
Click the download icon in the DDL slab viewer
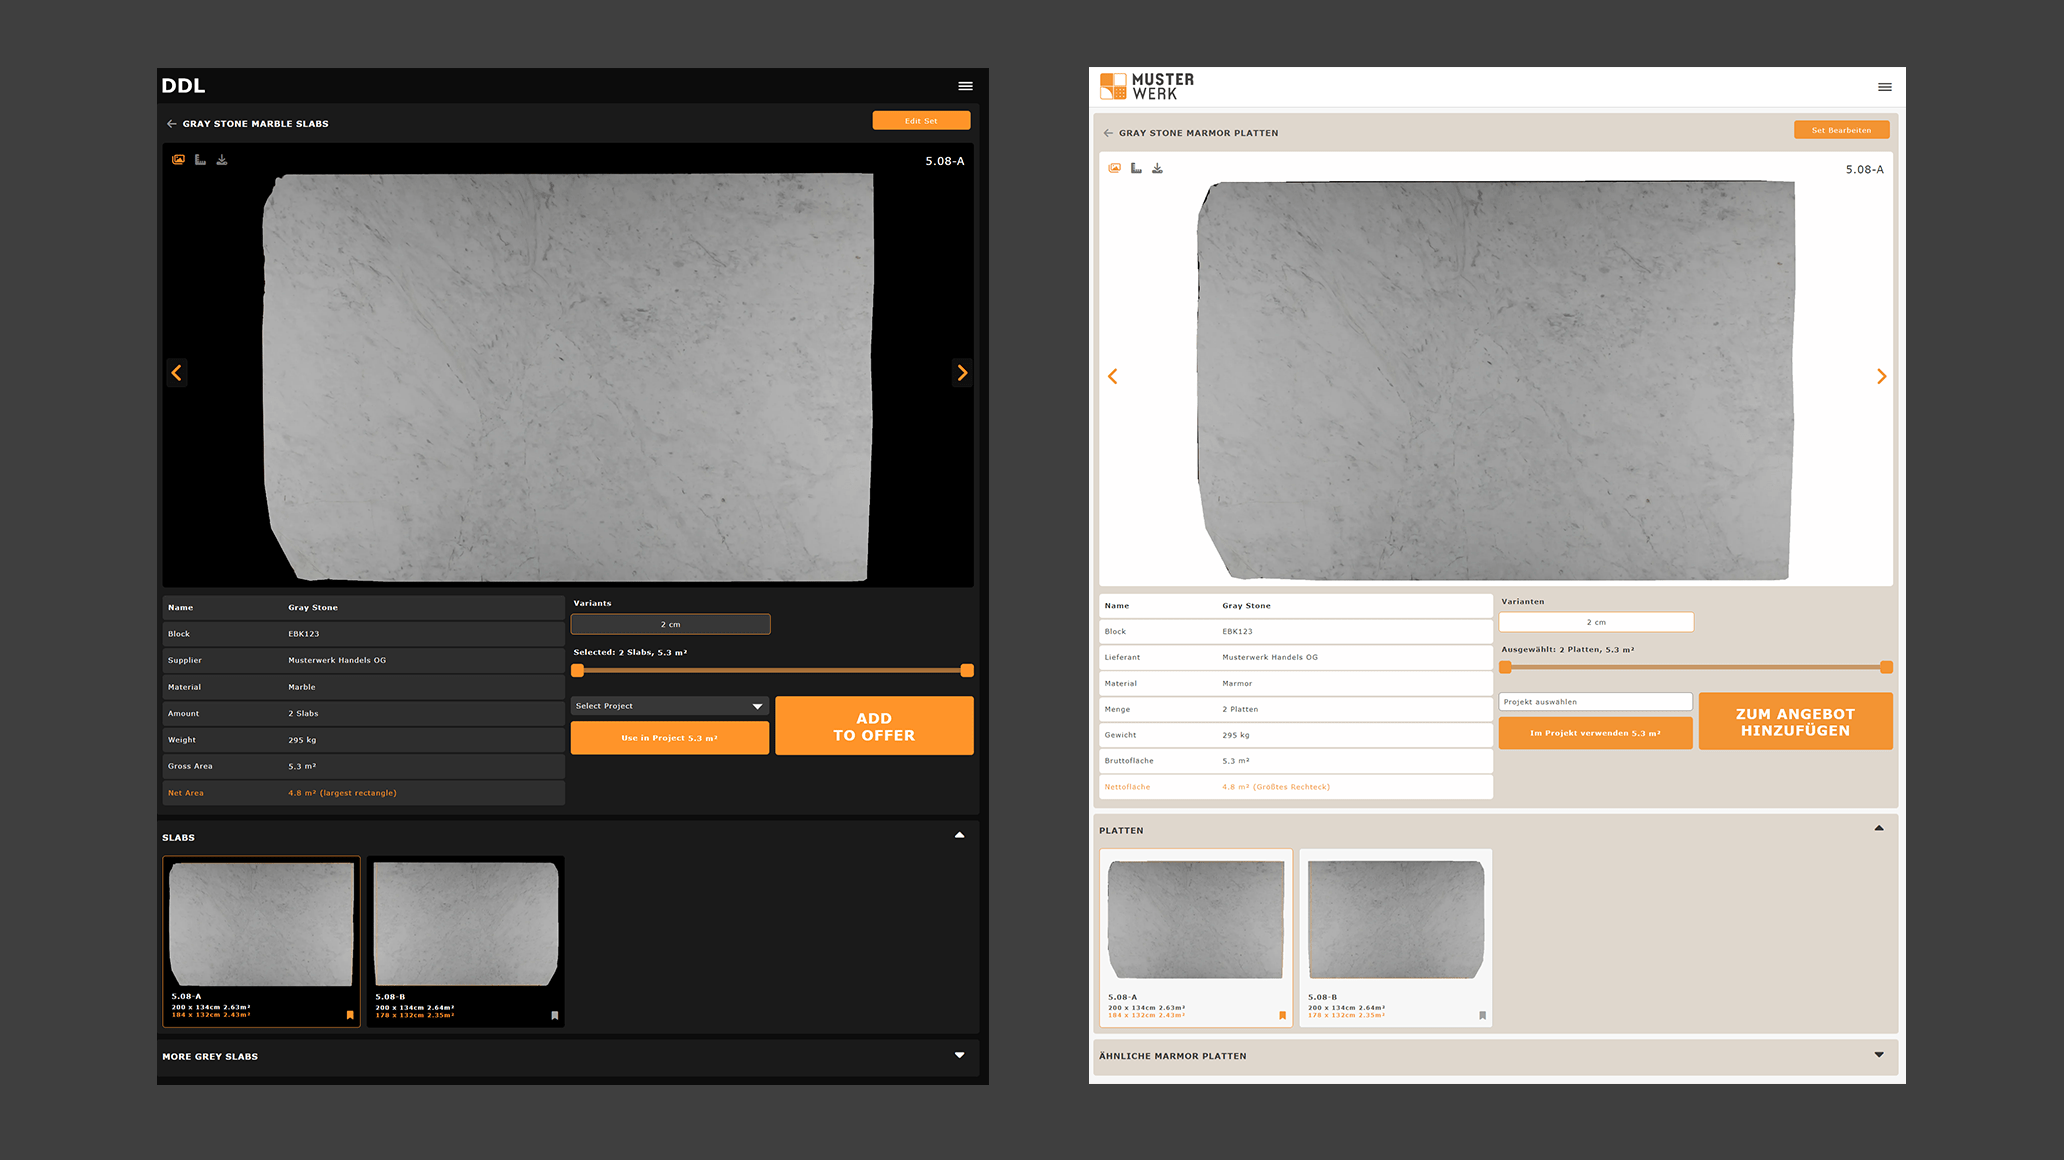click(x=222, y=159)
